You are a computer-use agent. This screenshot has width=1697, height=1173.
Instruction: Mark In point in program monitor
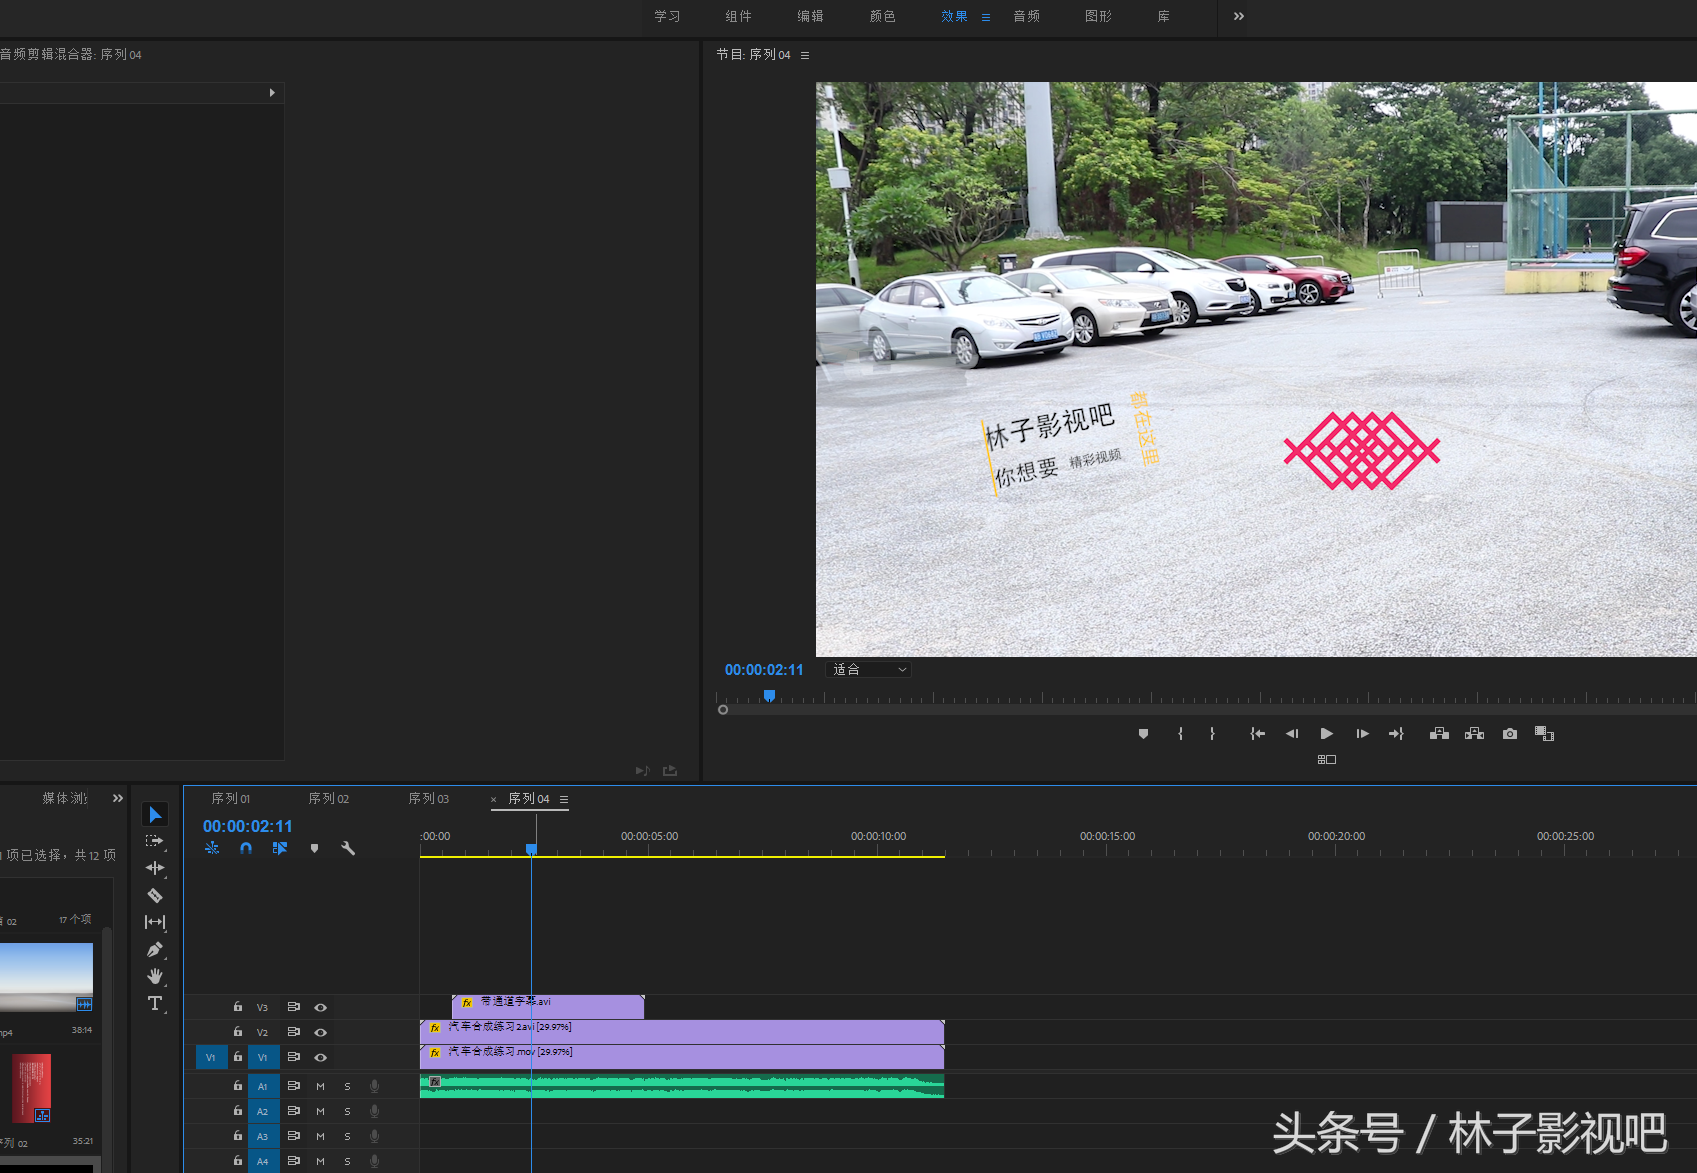(1181, 734)
